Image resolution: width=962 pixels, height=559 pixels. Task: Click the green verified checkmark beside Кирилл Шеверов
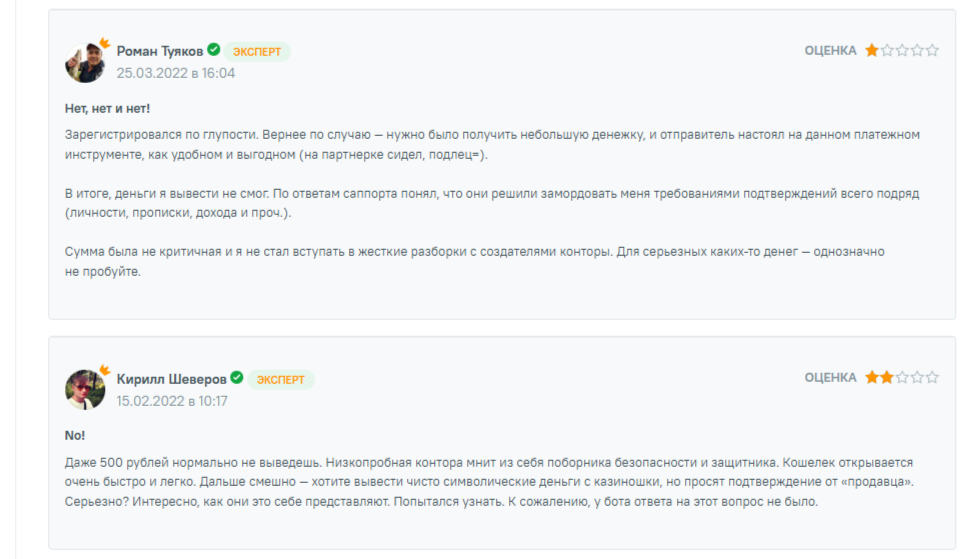(x=237, y=378)
